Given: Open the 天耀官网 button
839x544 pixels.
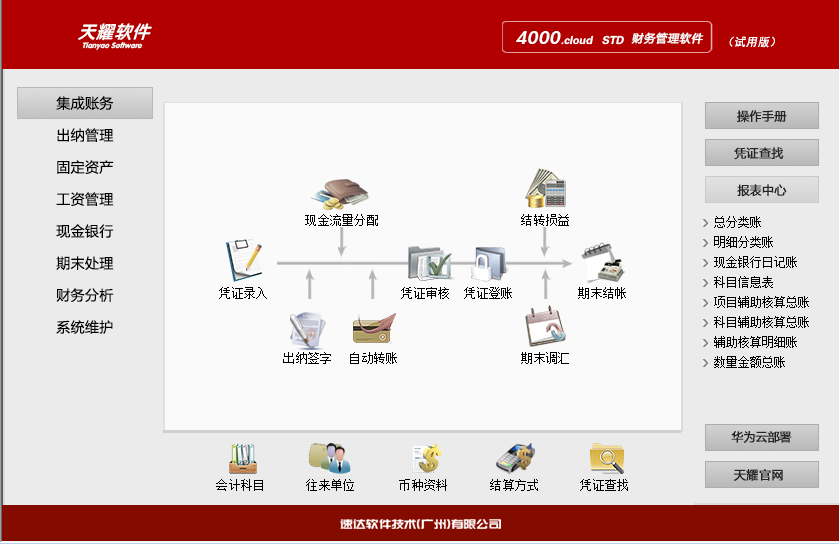Looking at the screenshot, I should tap(761, 474).
